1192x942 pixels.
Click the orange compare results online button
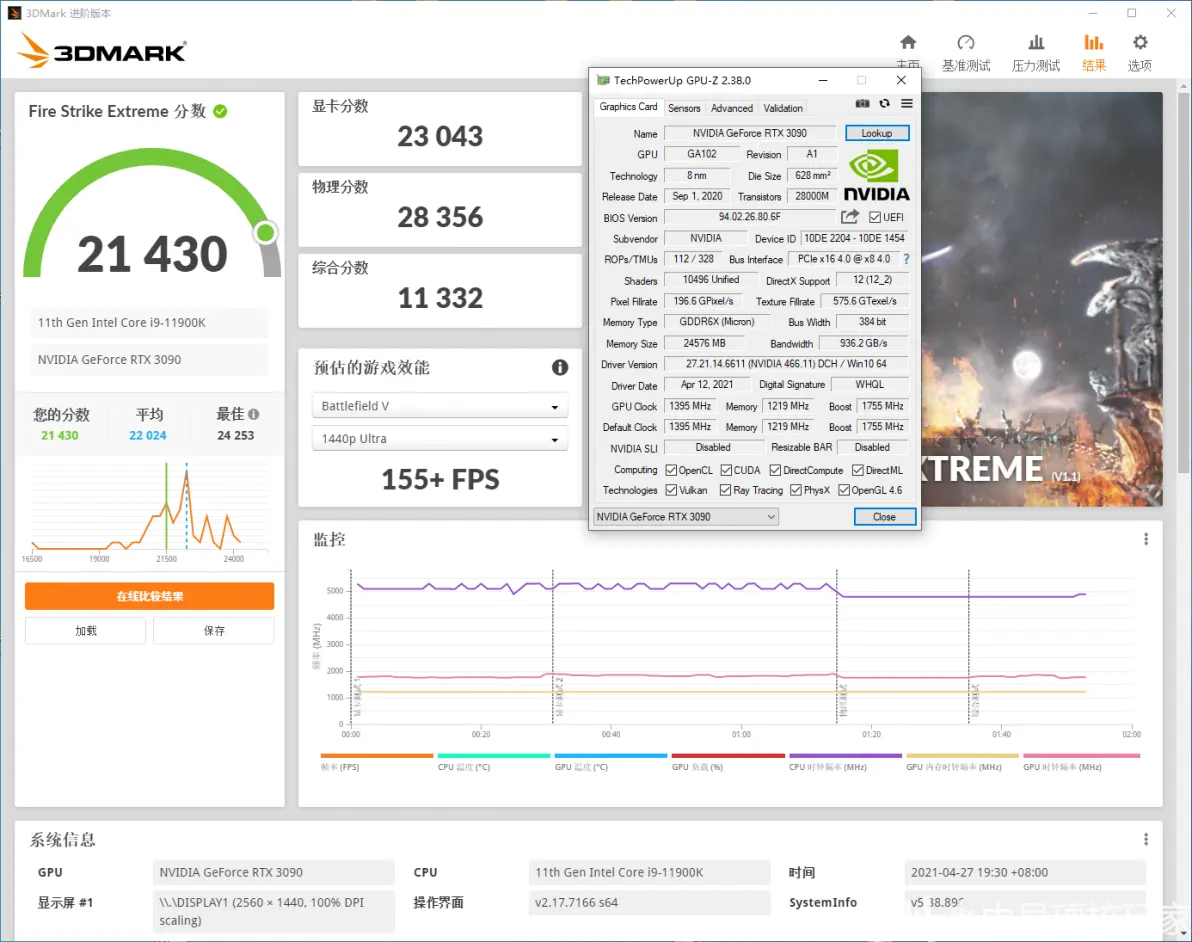click(150, 596)
